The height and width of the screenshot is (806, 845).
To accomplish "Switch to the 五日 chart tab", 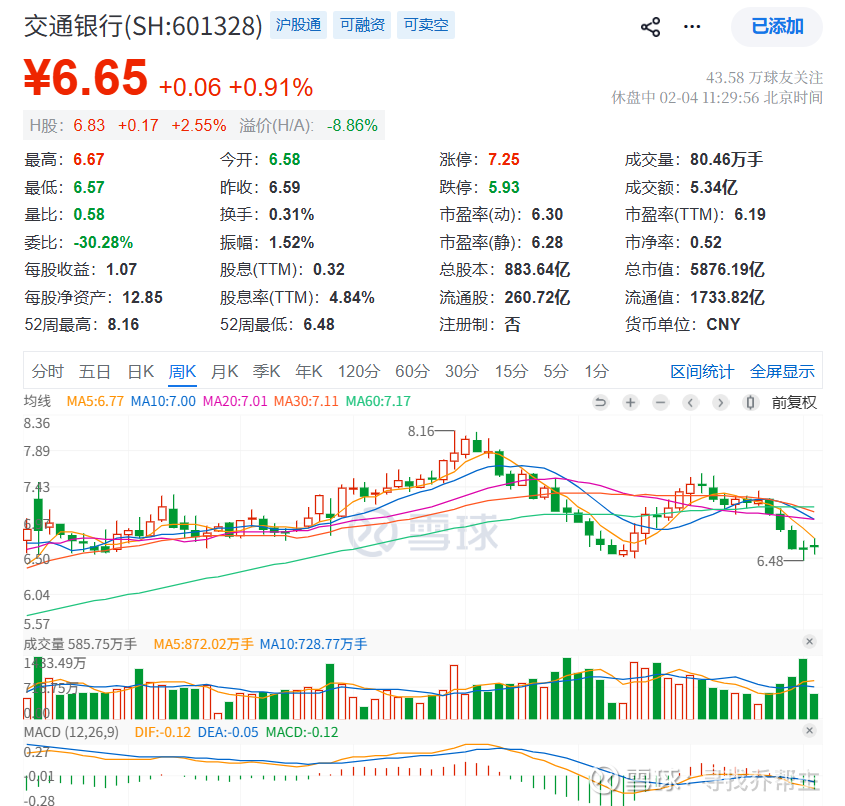I will tap(95, 371).
